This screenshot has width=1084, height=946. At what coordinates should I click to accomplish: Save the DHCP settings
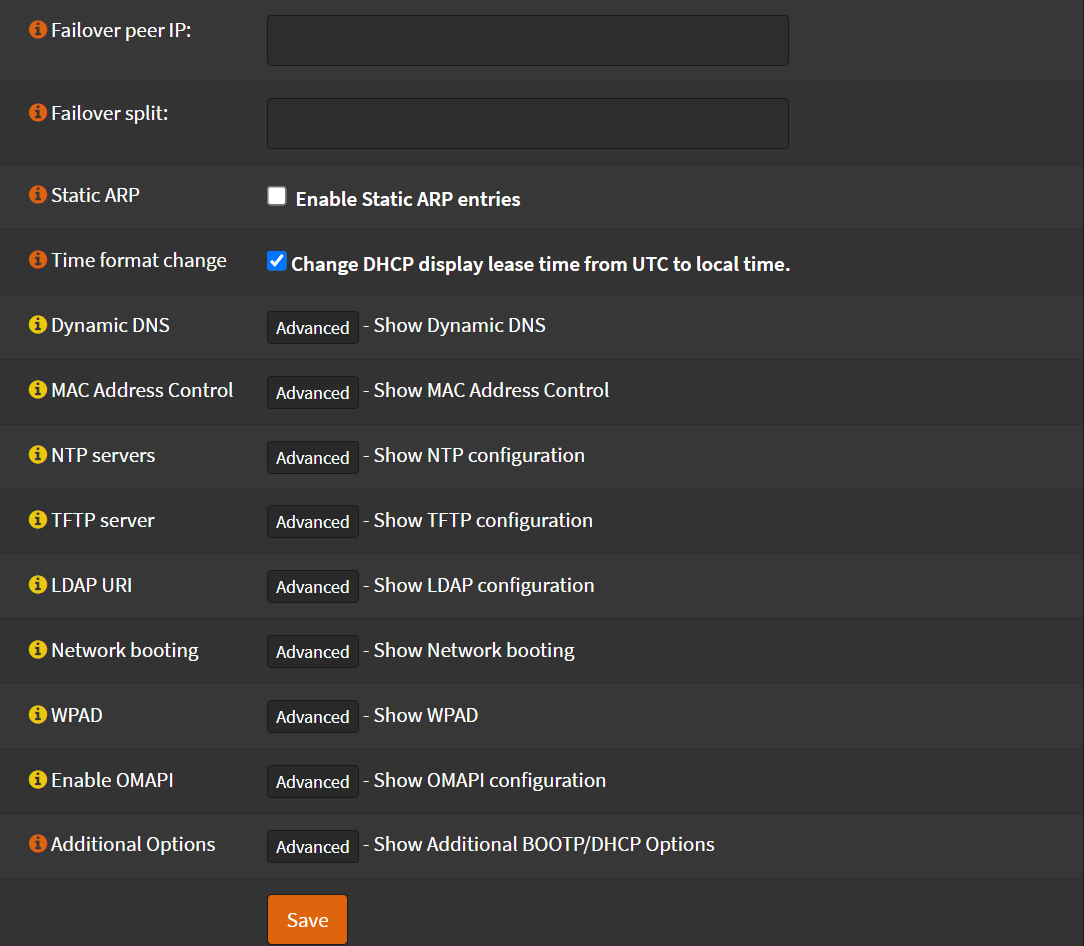tap(307, 920)
